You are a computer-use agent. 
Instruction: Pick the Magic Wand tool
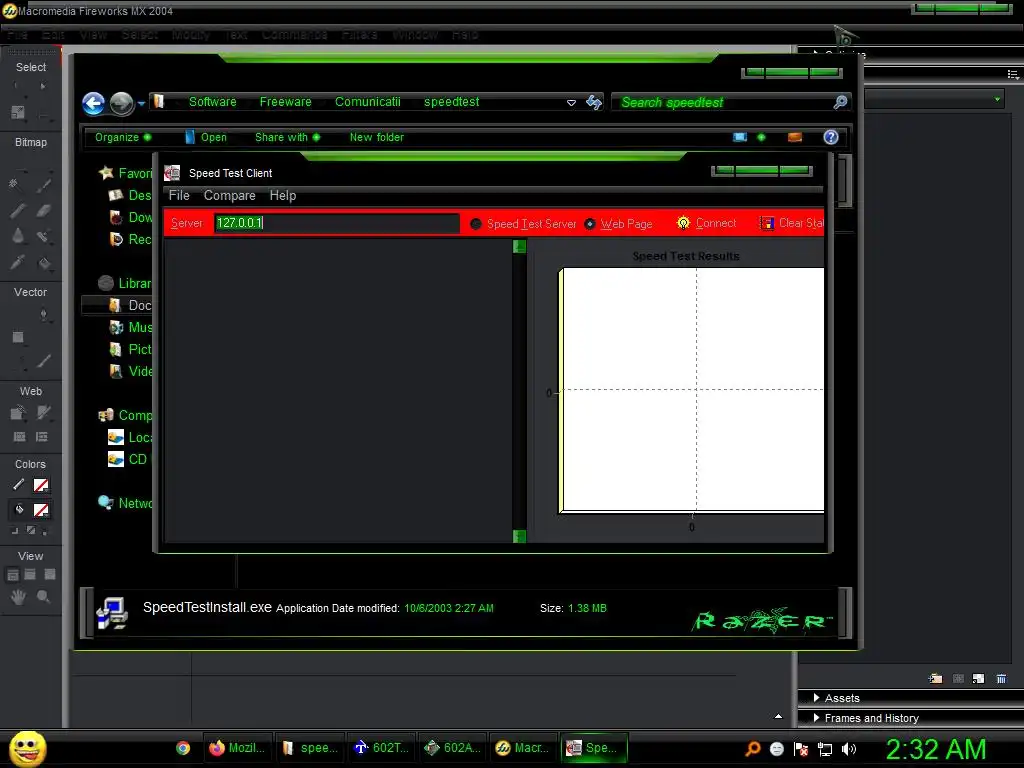(14, 185)
